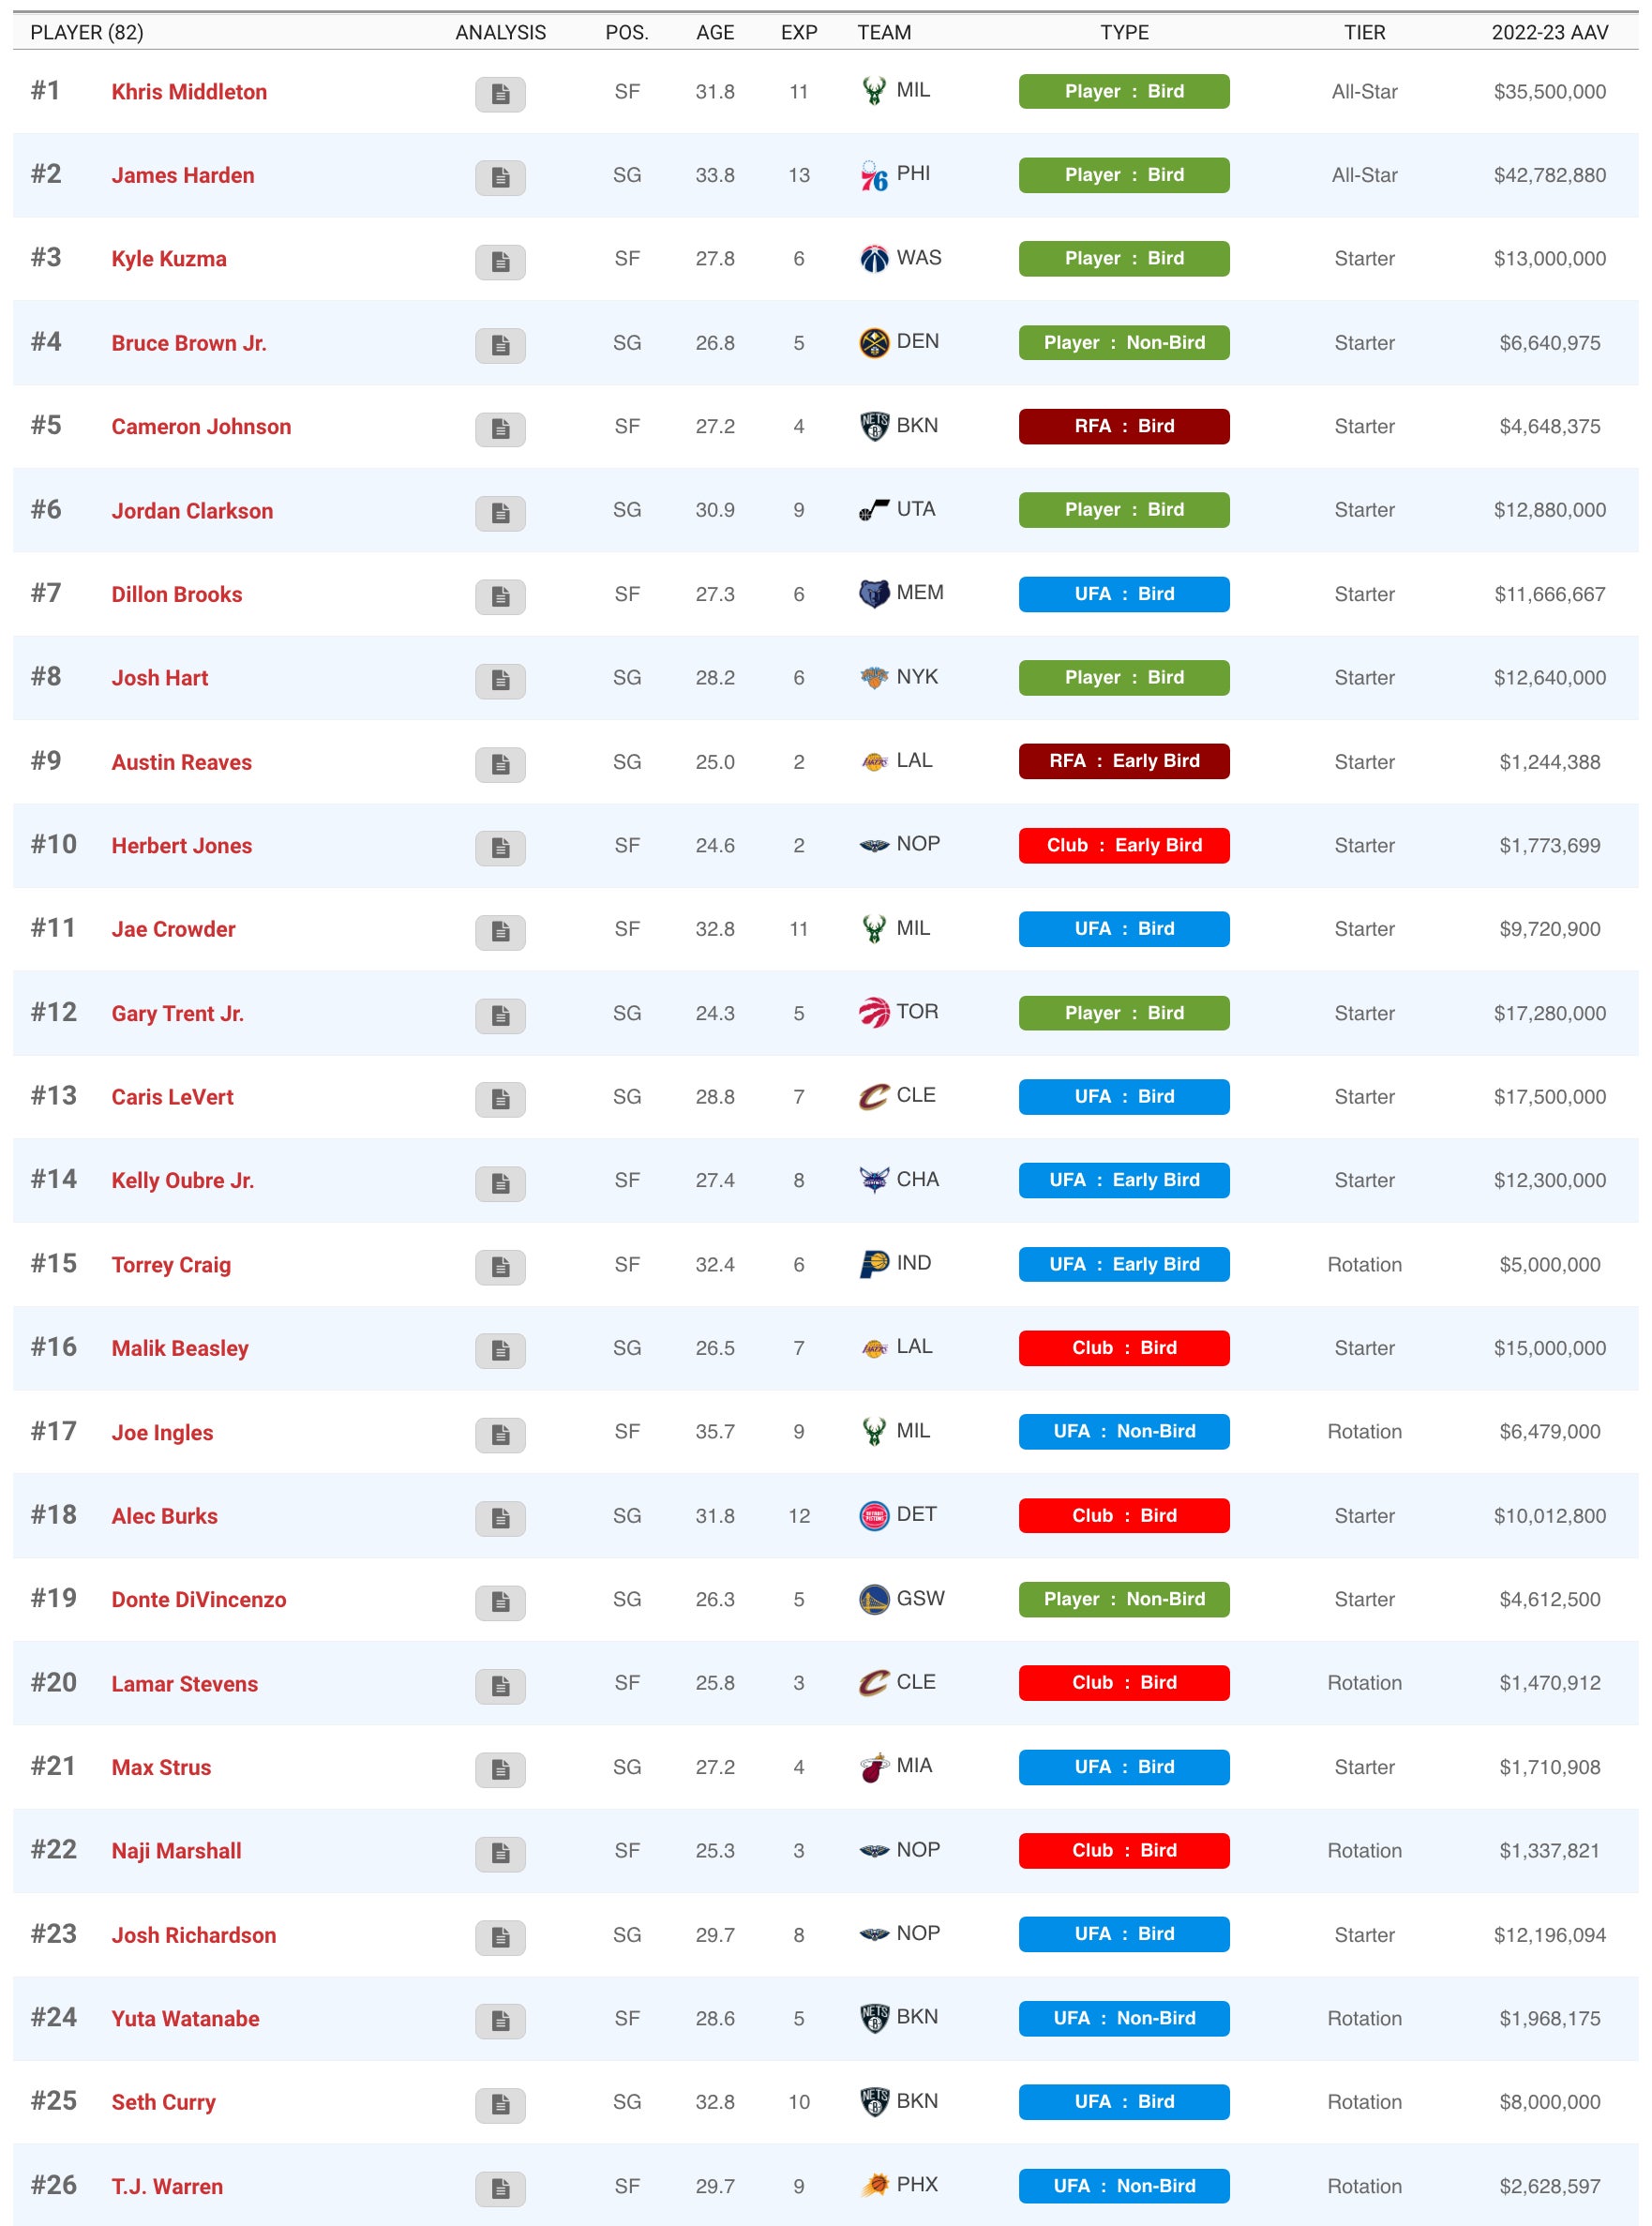Click the Heat logo in Max Strus row
Screen dimensions: 1652x2226
873,1767
